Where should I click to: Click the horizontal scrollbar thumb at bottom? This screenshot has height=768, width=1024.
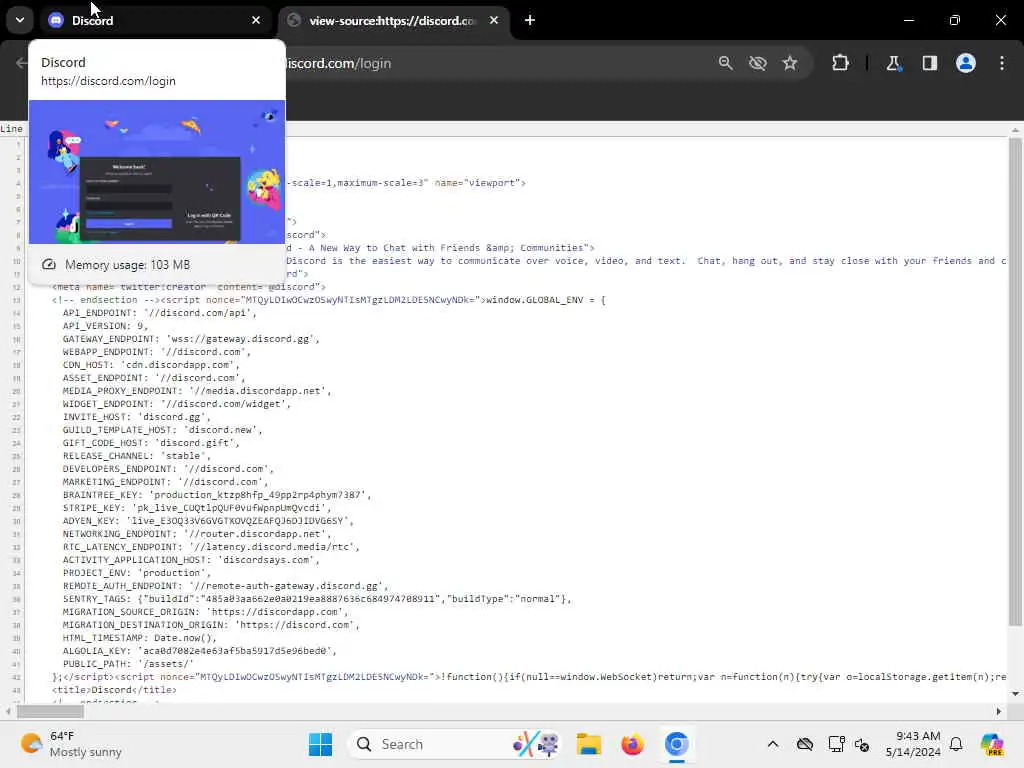click(x=50, y=711)
